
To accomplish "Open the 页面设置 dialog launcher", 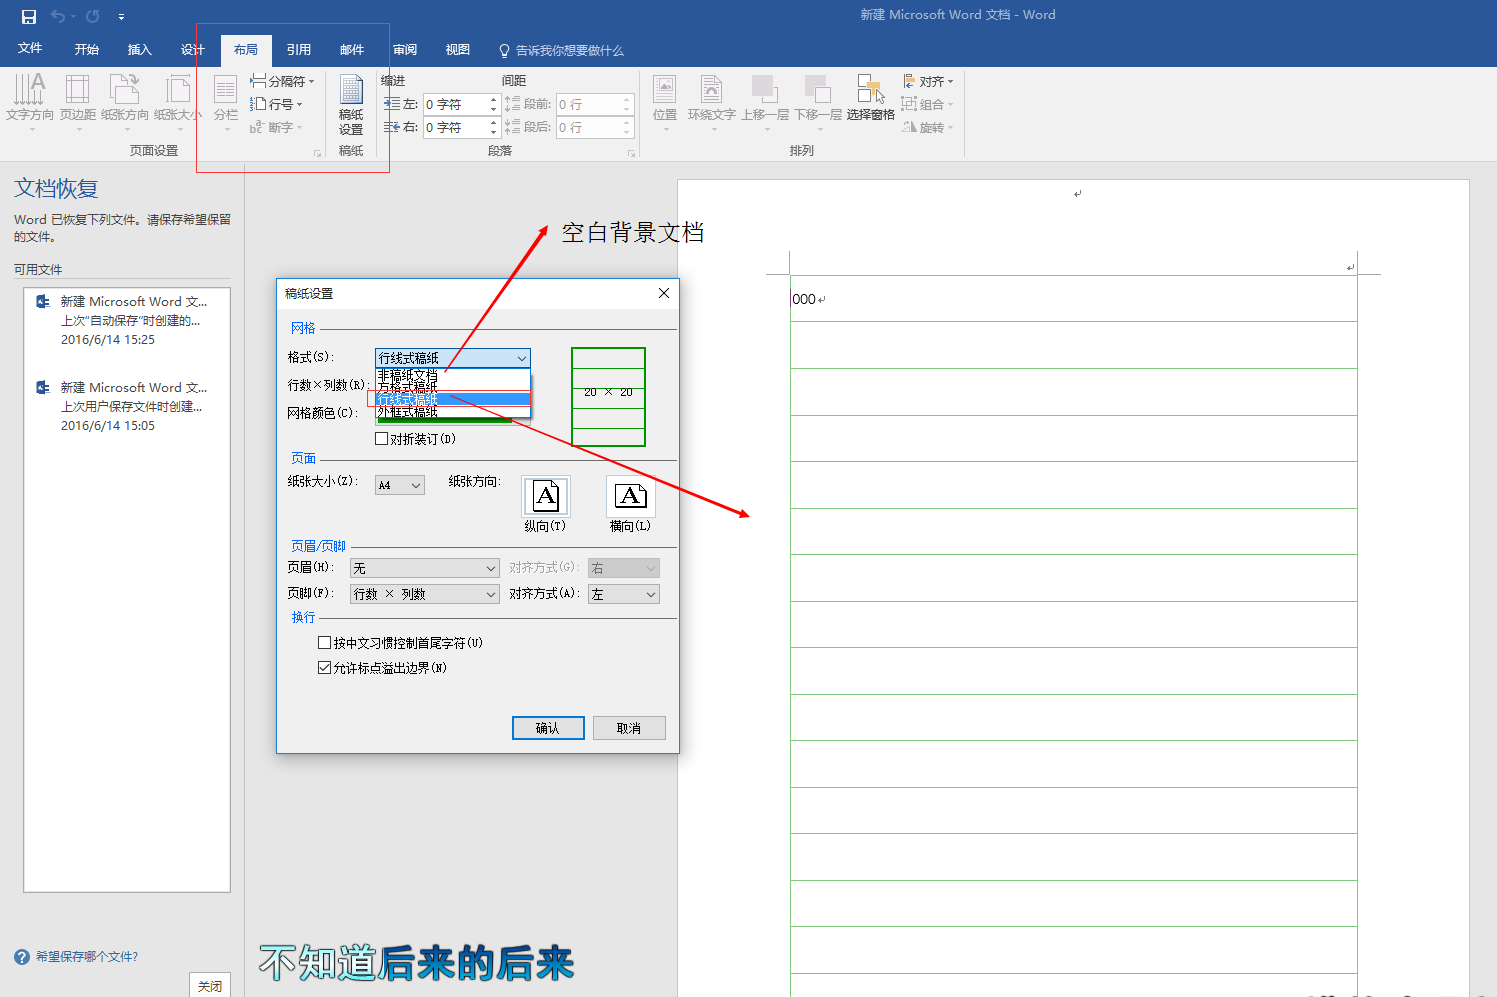I will coord(318,153).
